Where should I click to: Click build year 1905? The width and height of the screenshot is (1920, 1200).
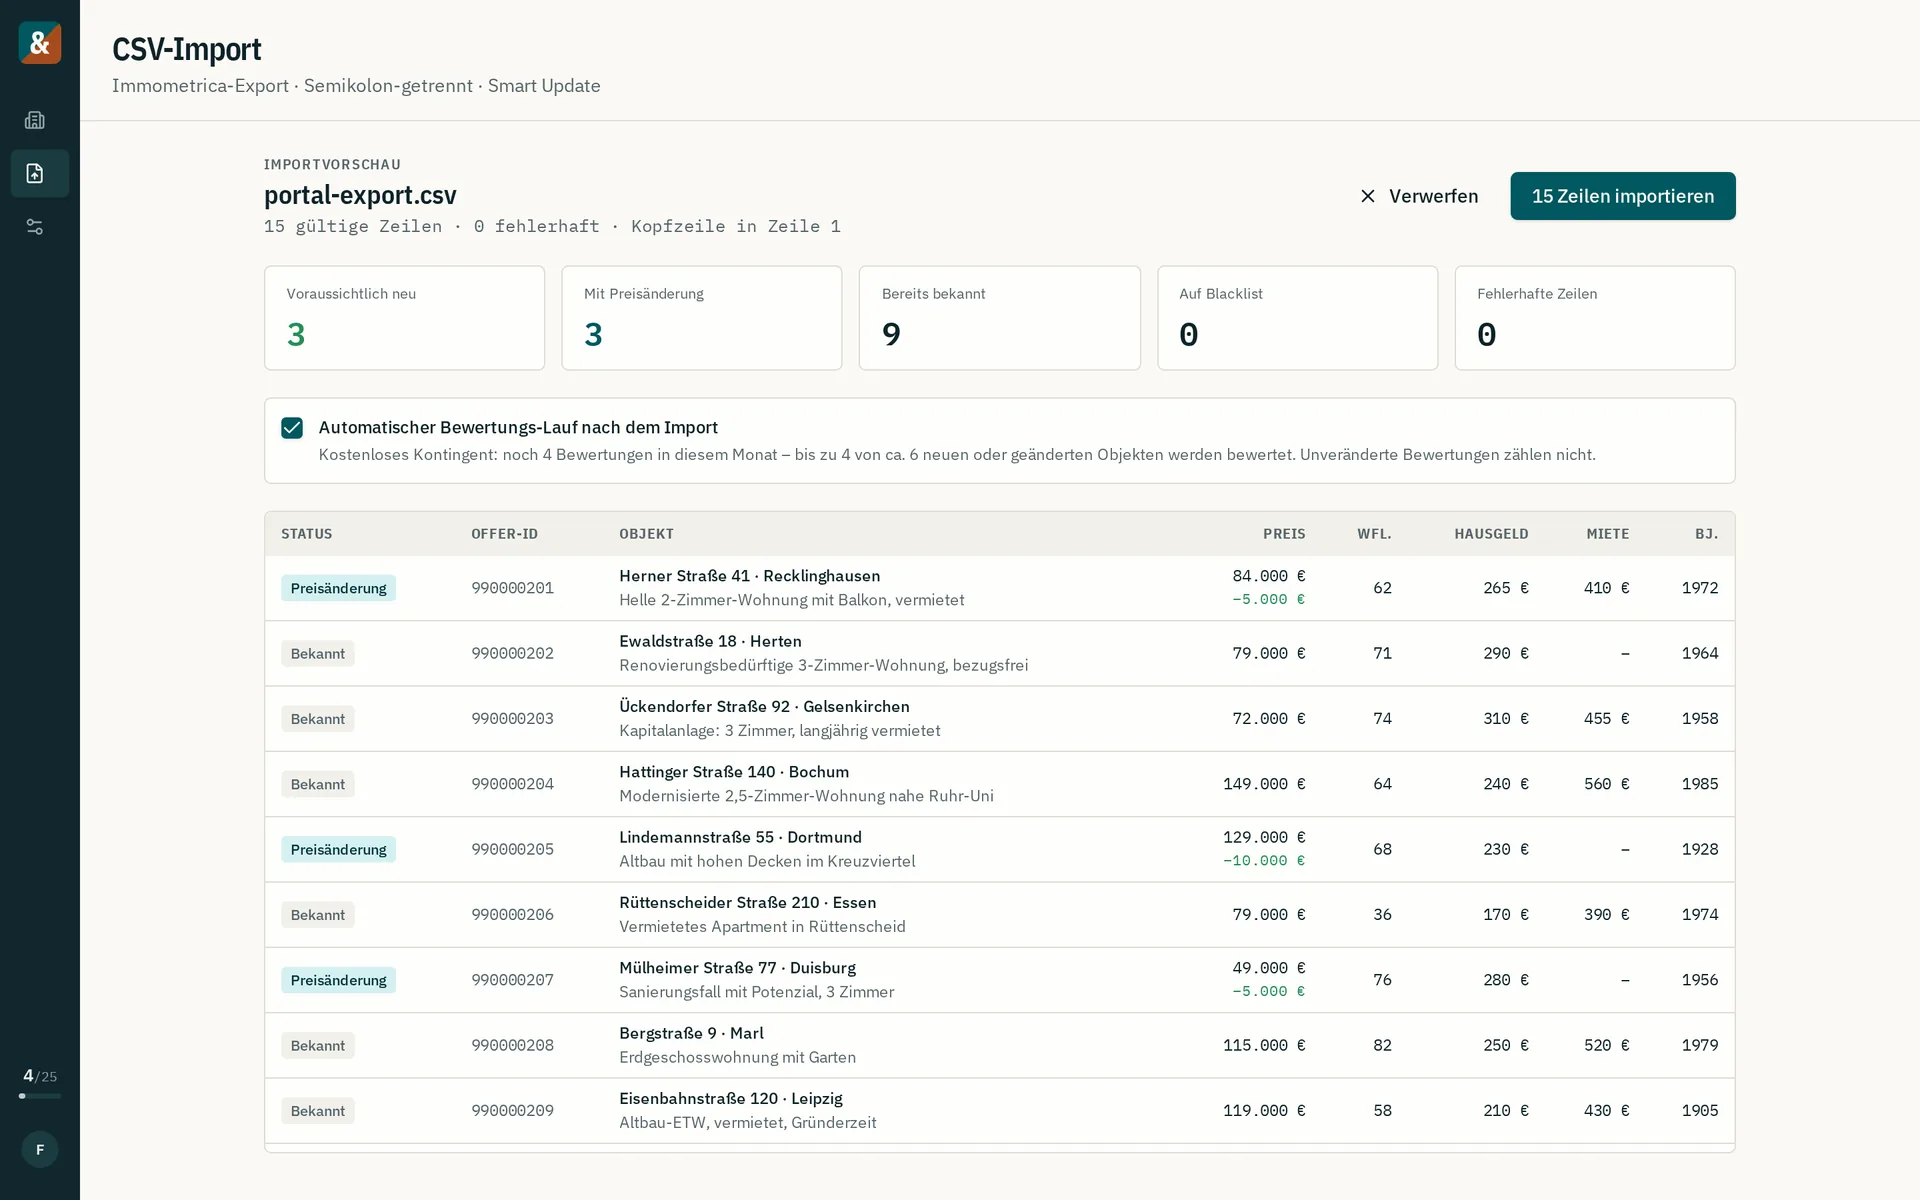[1700, 1111]
